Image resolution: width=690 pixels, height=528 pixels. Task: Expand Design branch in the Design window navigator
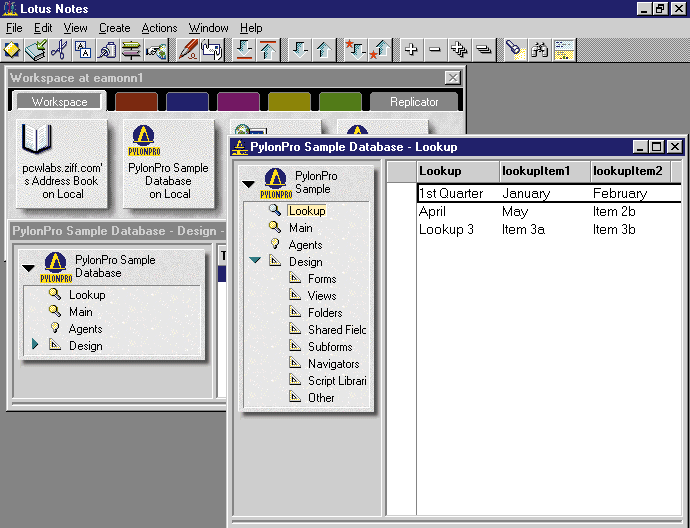click(35, 345)
